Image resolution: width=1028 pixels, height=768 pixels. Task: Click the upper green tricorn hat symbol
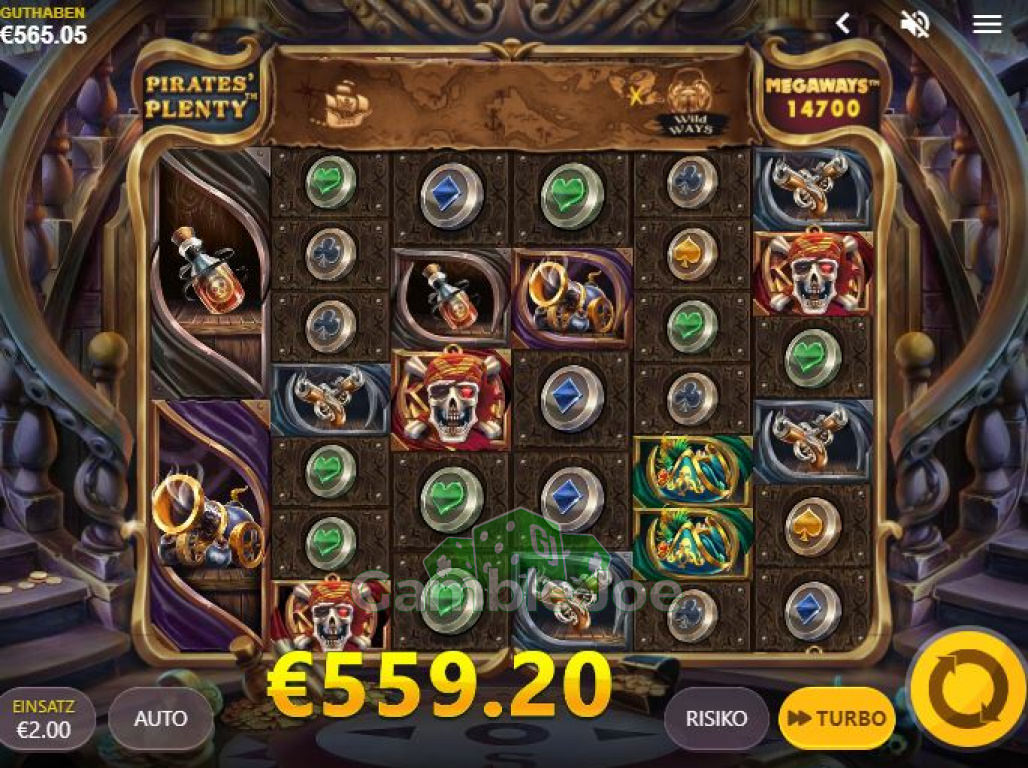(x=692, y=470)
